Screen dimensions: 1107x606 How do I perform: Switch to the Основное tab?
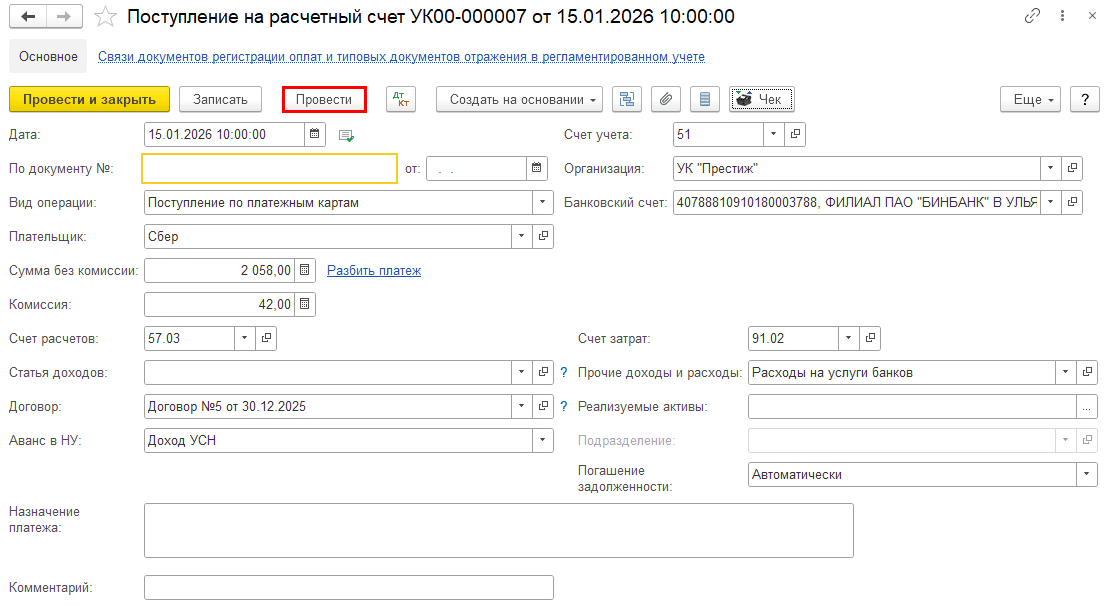pos(48,57)
